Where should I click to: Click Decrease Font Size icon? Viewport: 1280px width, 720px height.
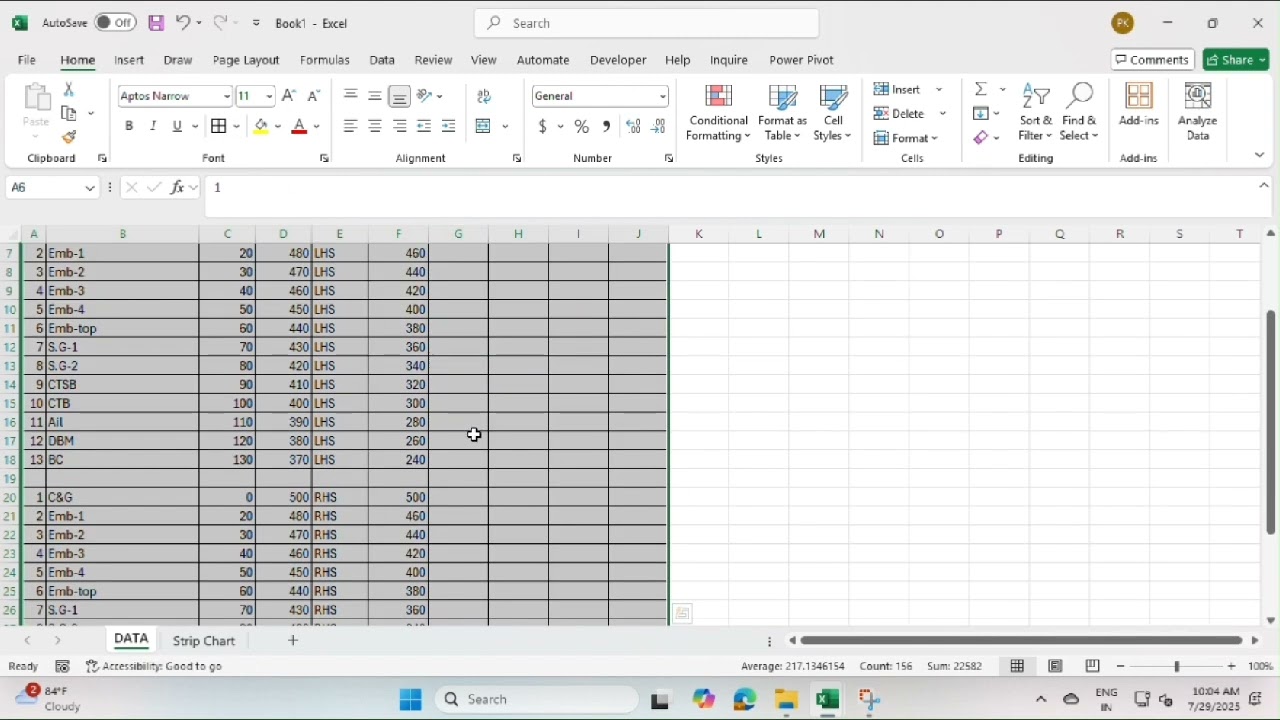point(313,96)
